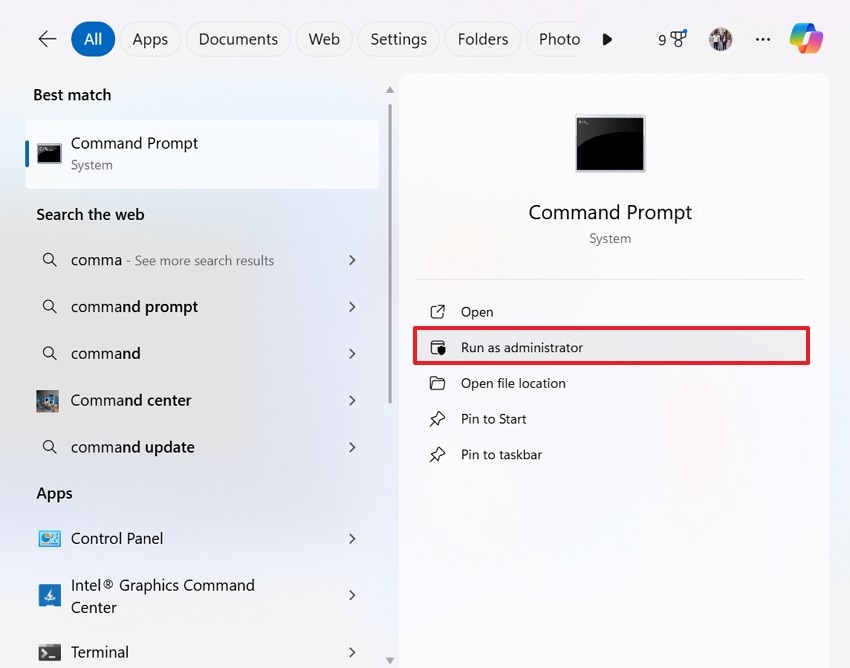Click the Terminal app icon
850x668 pixels.
pos(49,652)
